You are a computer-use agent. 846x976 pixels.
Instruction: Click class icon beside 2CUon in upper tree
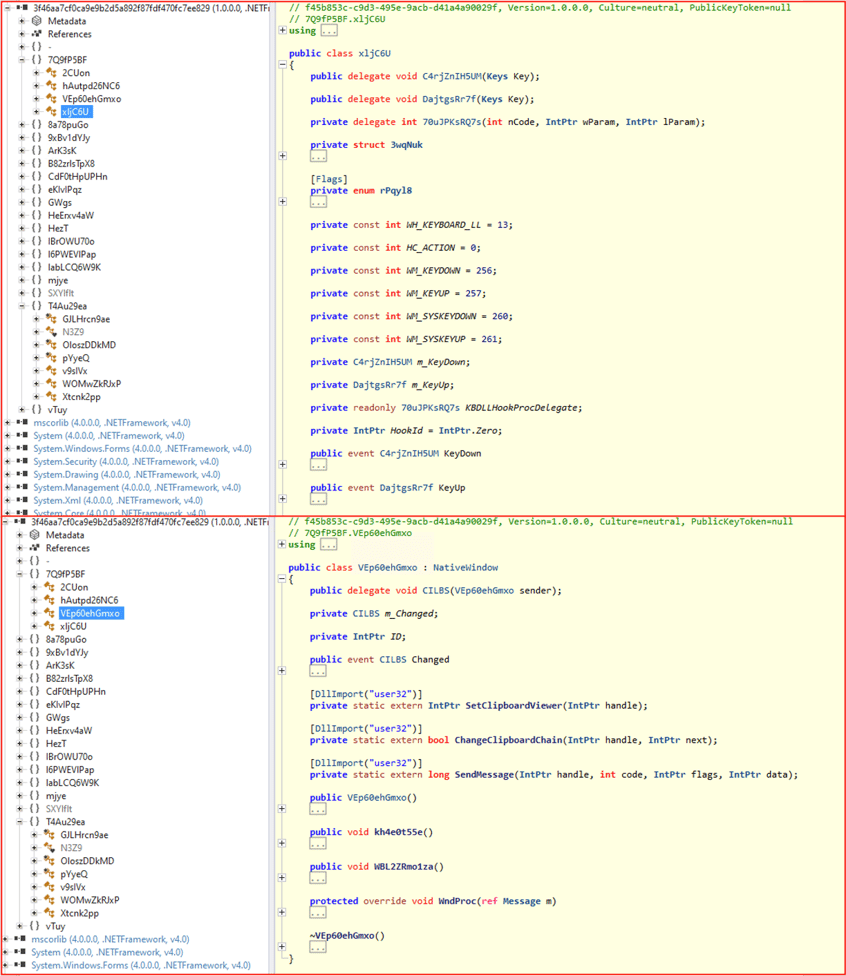click(x=51, y=73)
